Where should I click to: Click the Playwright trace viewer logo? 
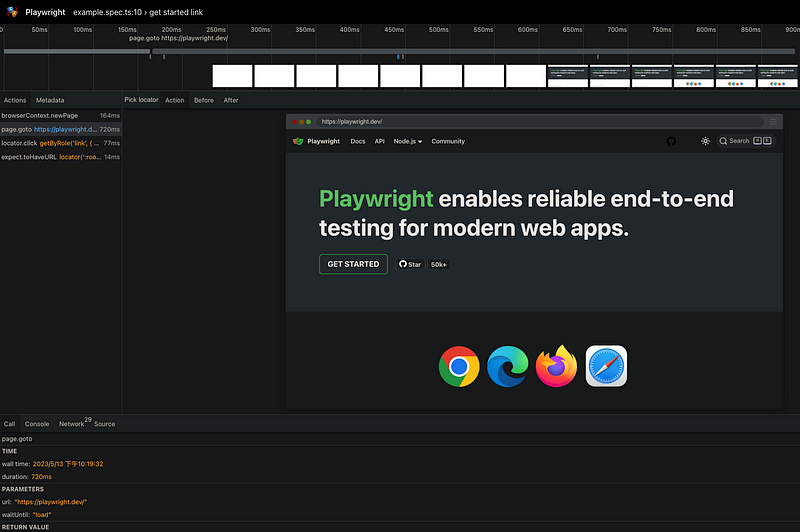[12, 13]
